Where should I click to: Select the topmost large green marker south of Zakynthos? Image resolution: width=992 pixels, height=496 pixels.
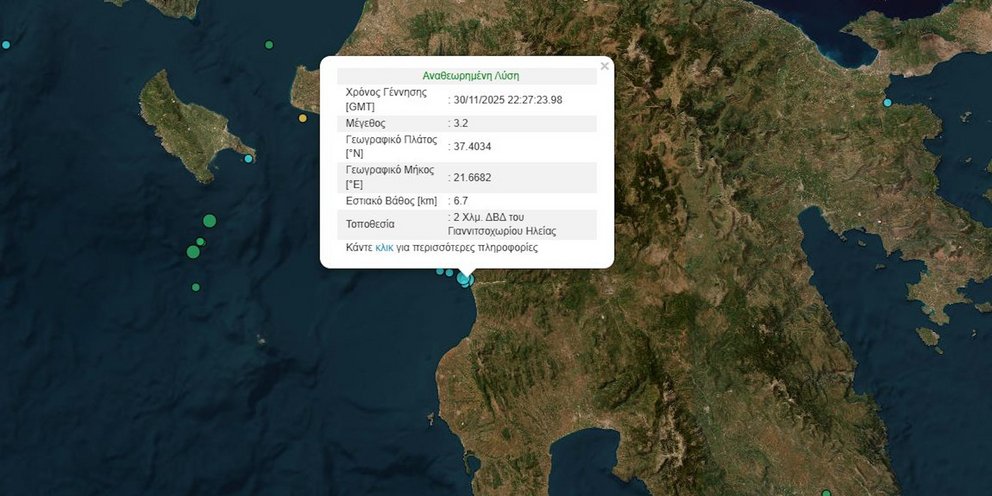click(x=209, y=221)
